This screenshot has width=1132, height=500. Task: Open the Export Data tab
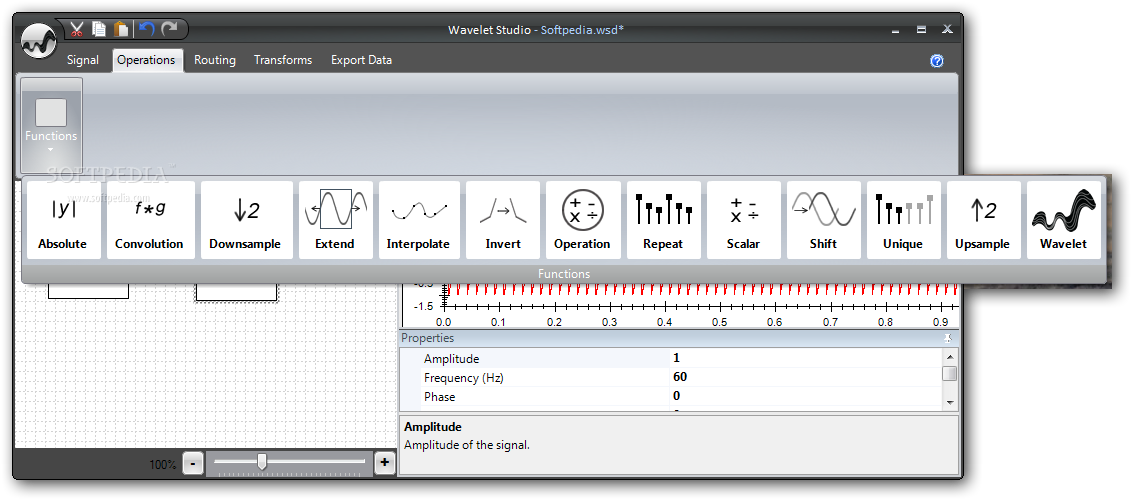tap(362, 60)
